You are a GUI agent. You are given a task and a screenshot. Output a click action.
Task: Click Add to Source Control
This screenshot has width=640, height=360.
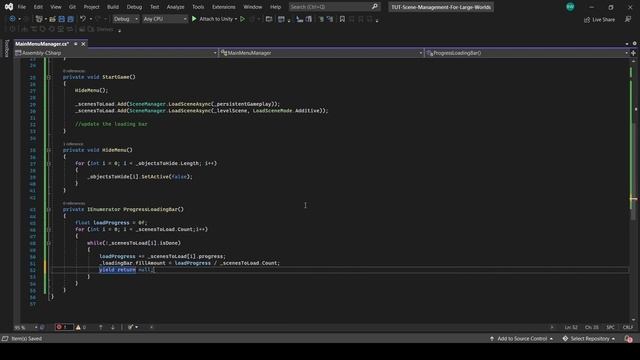pyautogui.click(x=522, y=339)
